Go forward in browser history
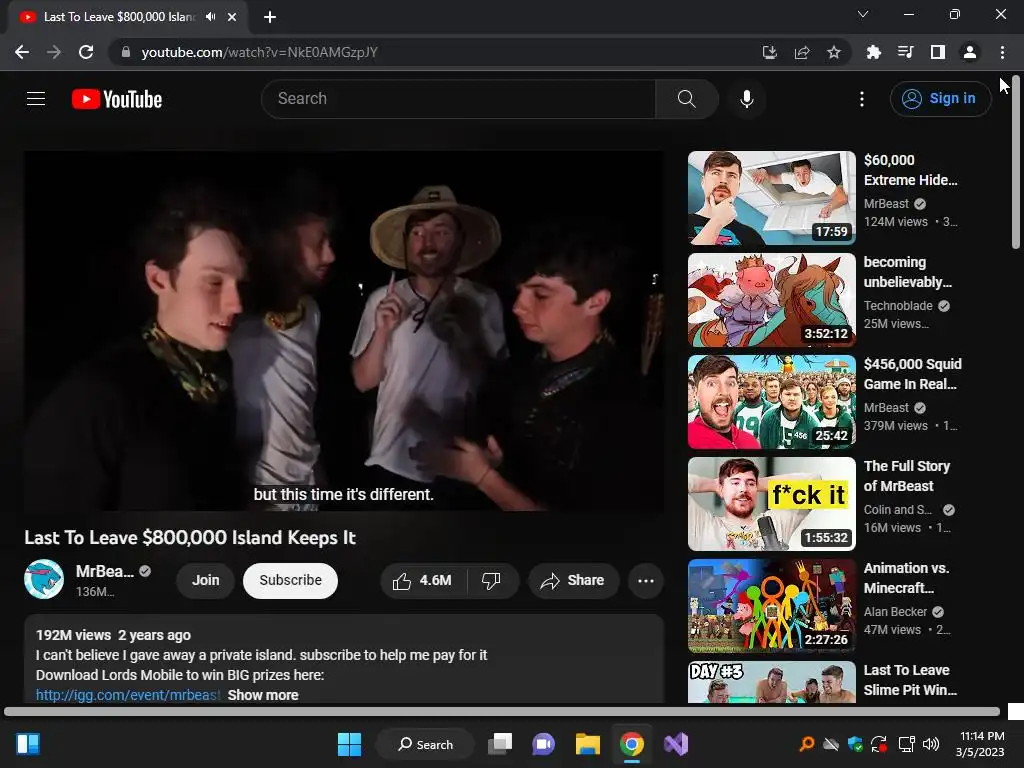The width and height of the screenshot is (1024, 768). coord(54,52)
